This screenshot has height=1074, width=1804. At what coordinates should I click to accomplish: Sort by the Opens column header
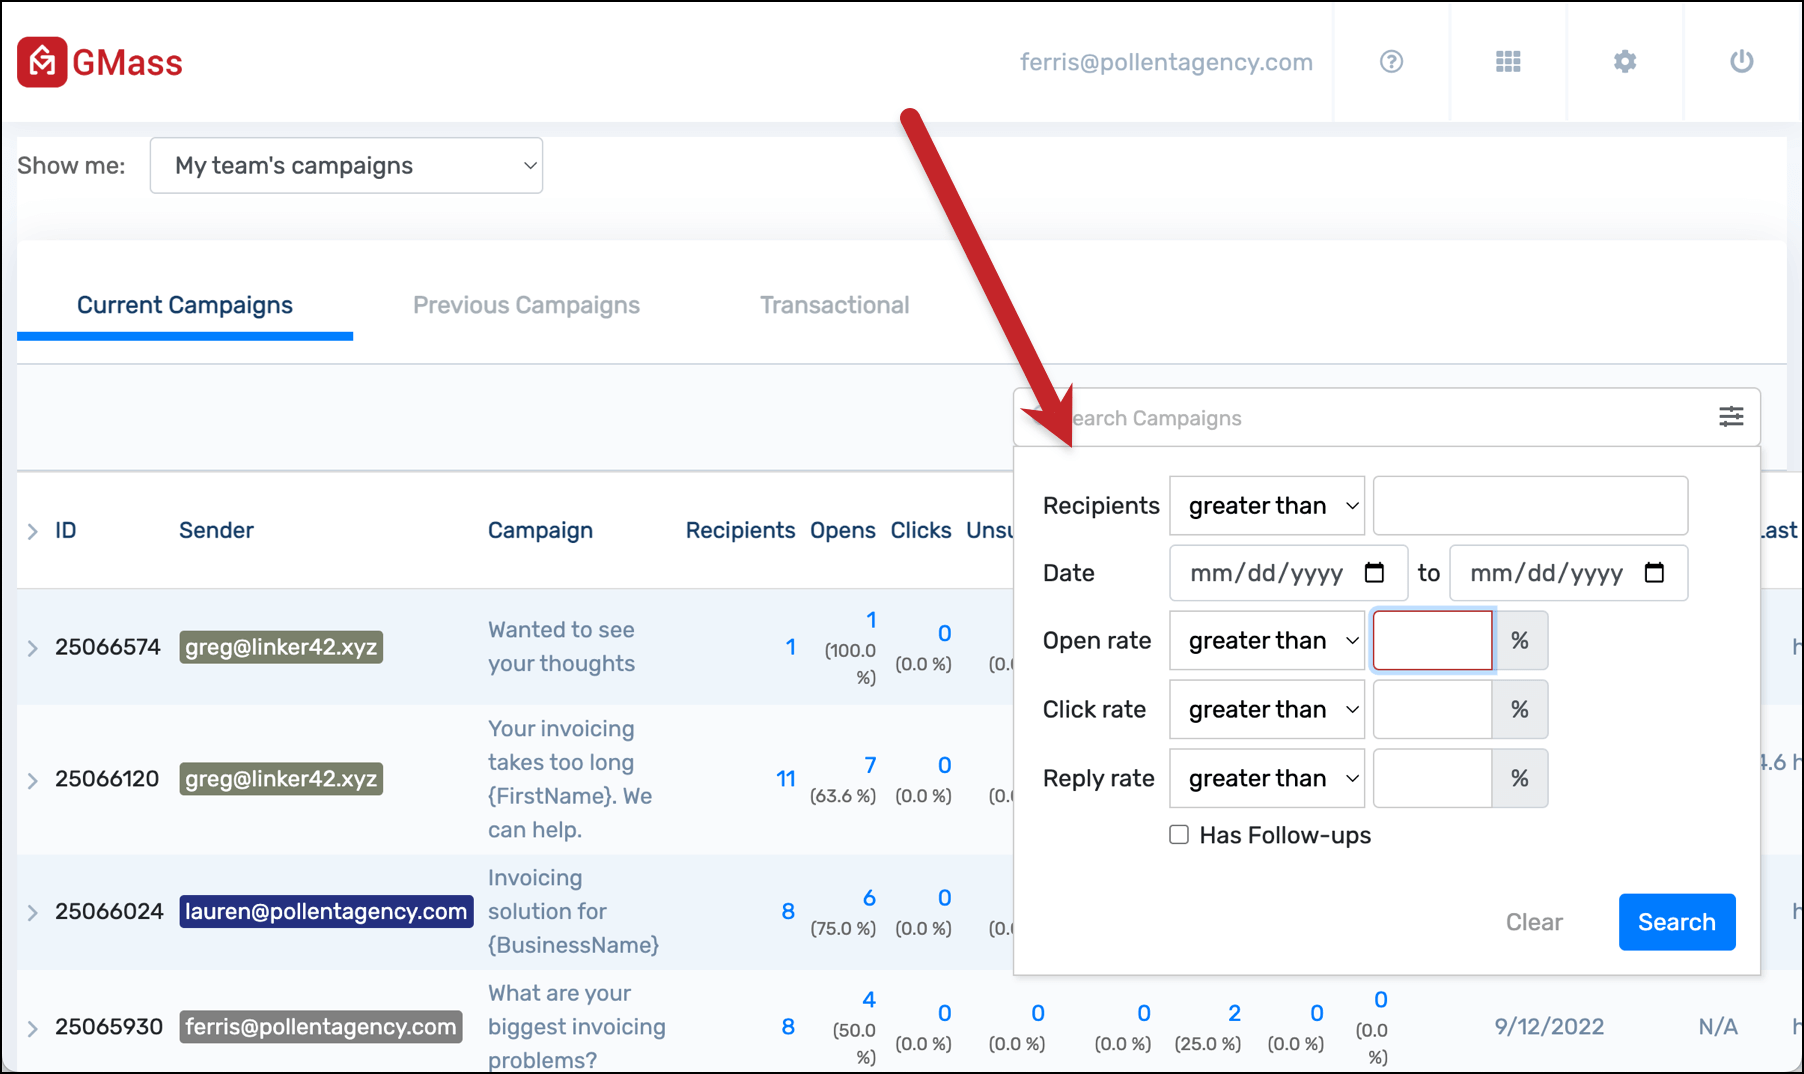(842, 530)
